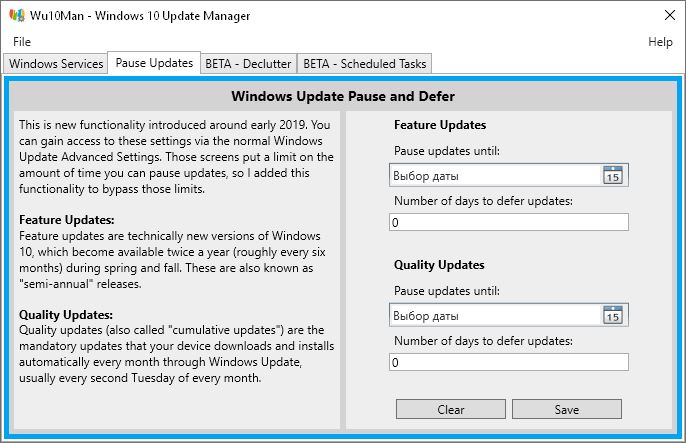Viewport: 686px width, 443px height.
Task: Click the Wu10Man window title text
Action: pos(140,16)
